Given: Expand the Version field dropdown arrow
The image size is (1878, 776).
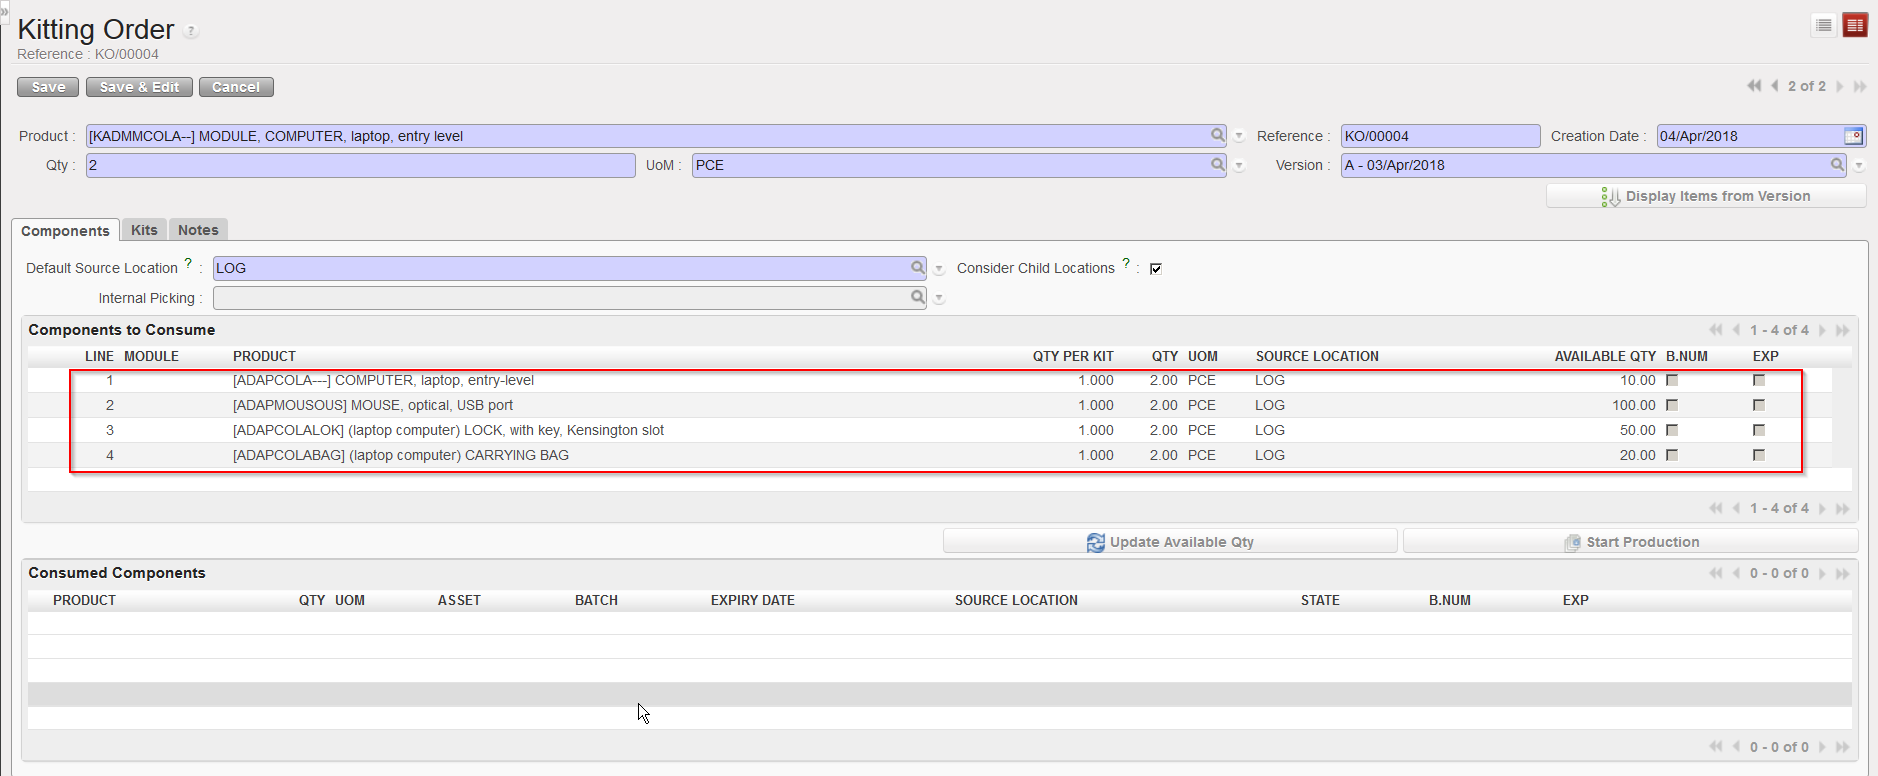Looking at the screenshot, I should 1859,166.
